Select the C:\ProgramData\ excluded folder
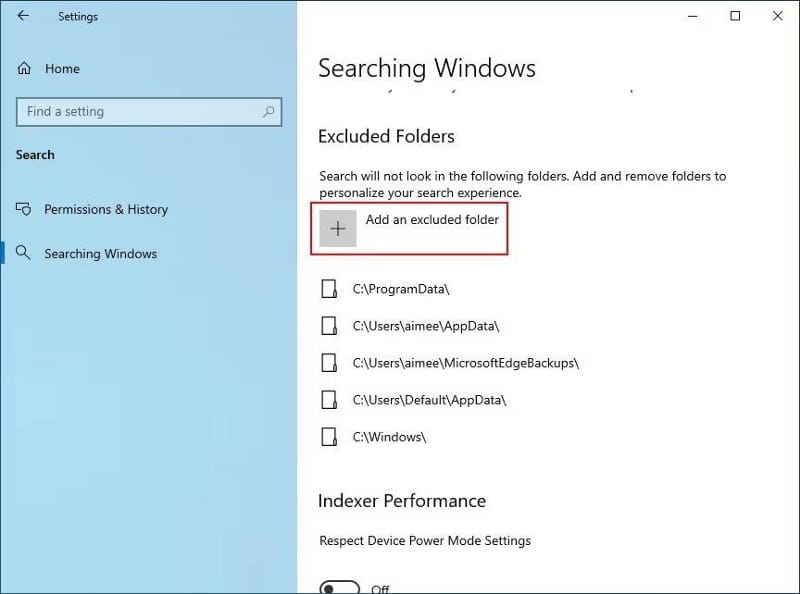 click(x=401, y=289)
